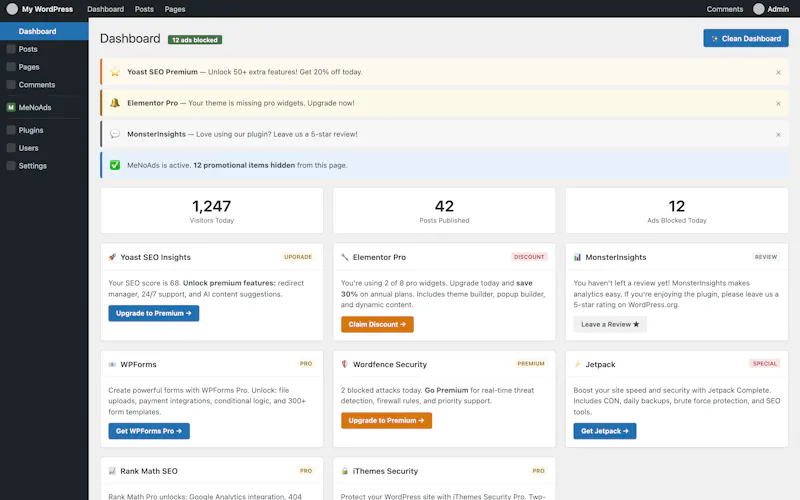Click the iThemes Security card title
This screenshot has width=800, height=500.
(x=385, y=471)
